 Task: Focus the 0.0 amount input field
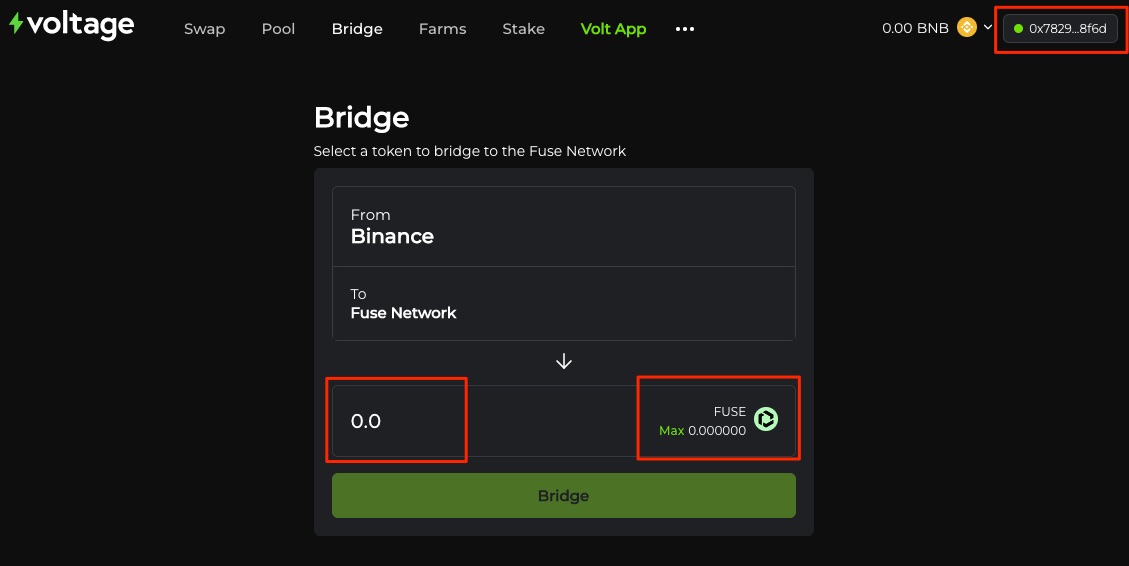click(397, 421)
